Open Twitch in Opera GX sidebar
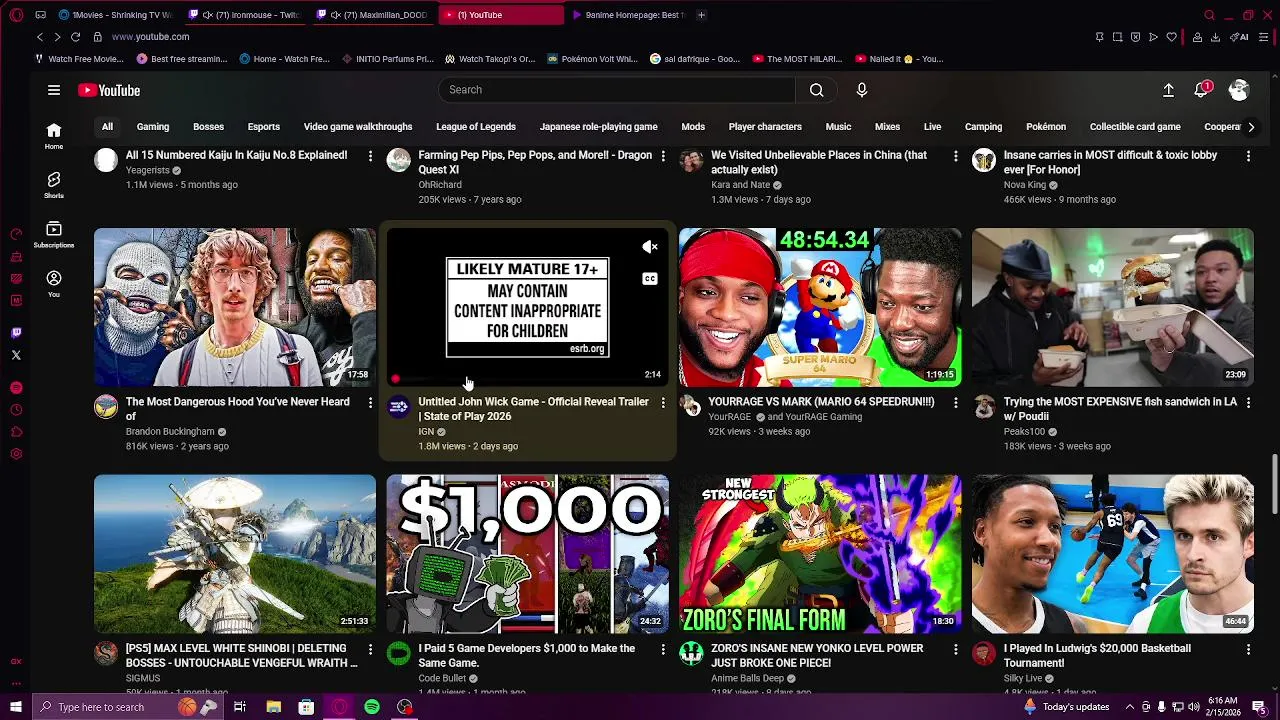 pos(16,333)
